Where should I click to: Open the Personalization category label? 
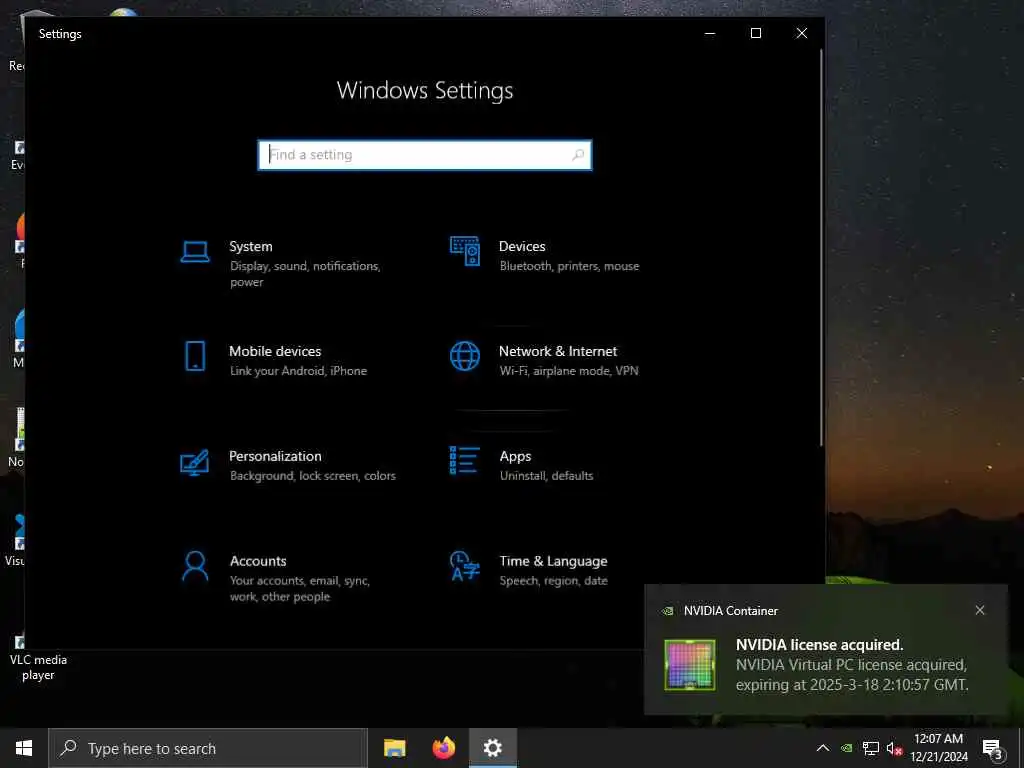(x=275, y=456)
